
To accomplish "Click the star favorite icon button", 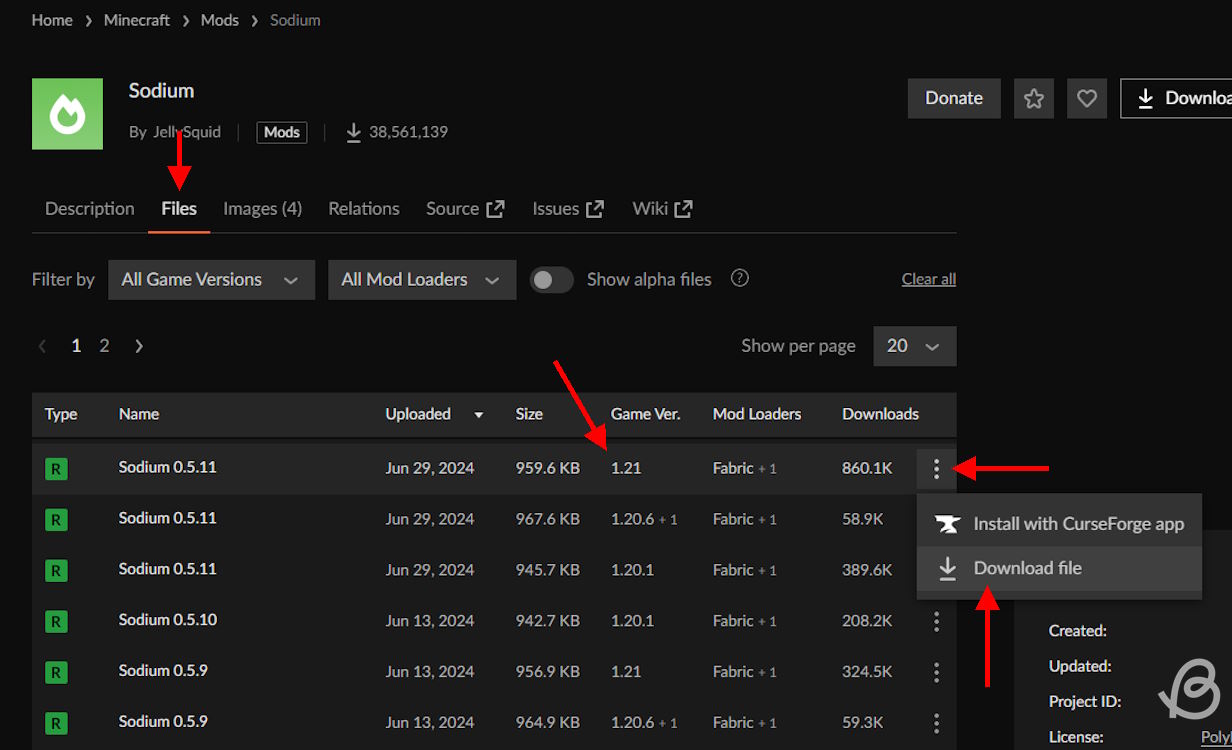I will click(1034, 98).
